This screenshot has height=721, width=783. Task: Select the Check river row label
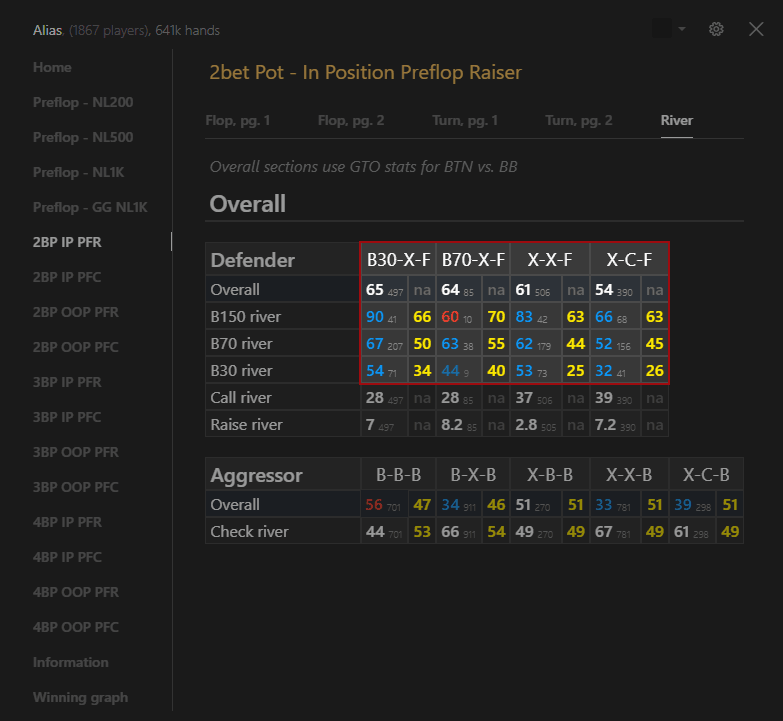tap(249, 531)
